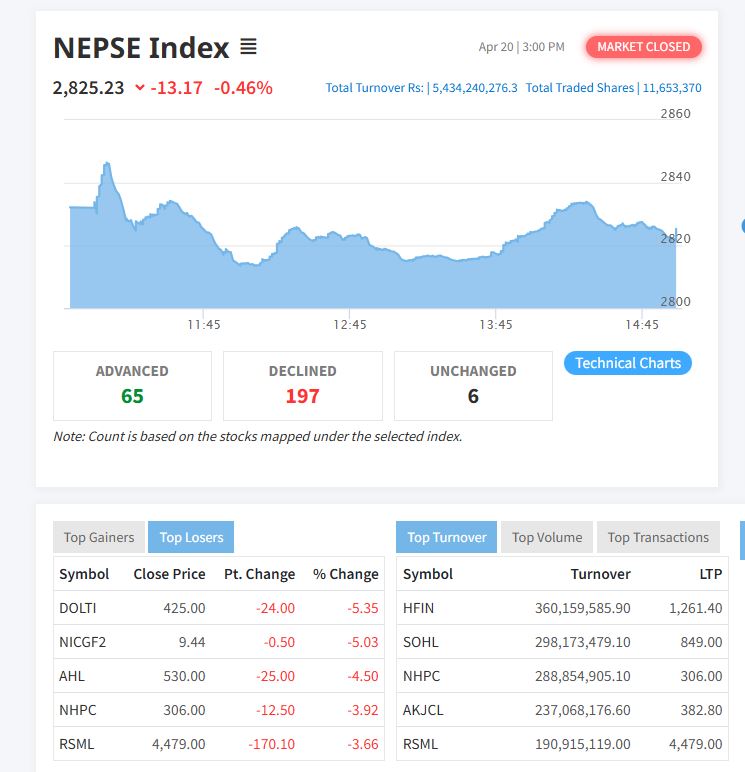Open AKJCL in the turnover table
745x772 pixels.
point(422,710)
